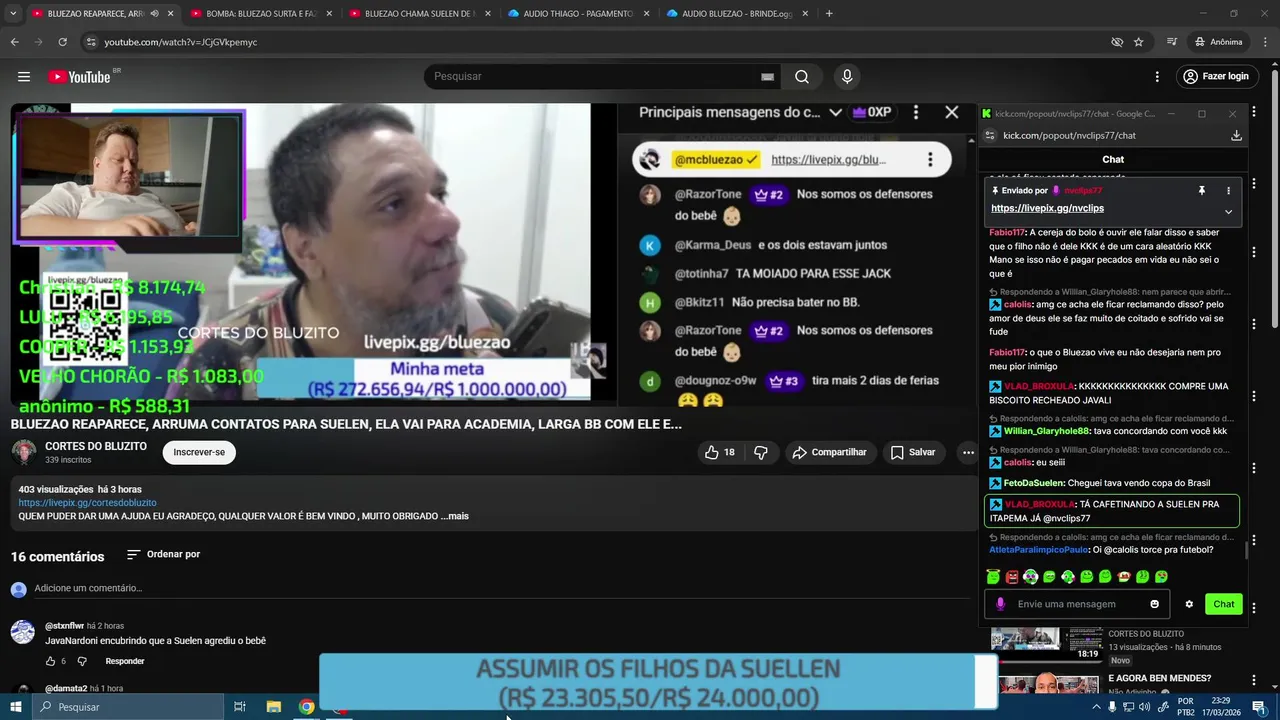This screenshot has height=720, width=1280.
Task: Open Ordenar por comments sort dropdown
Action: point(163,554)
